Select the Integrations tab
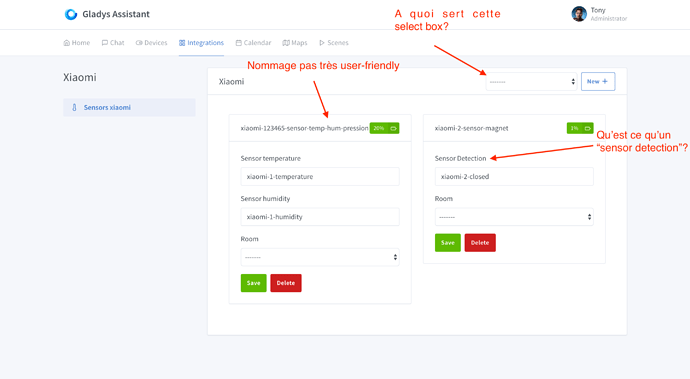The image size is (690, 379). click(201, 43)
